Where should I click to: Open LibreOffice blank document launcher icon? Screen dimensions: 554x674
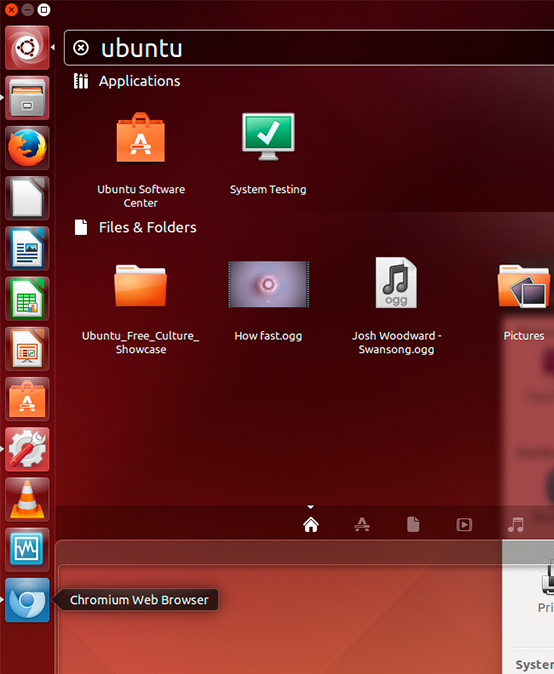click(x=27, y=198)
